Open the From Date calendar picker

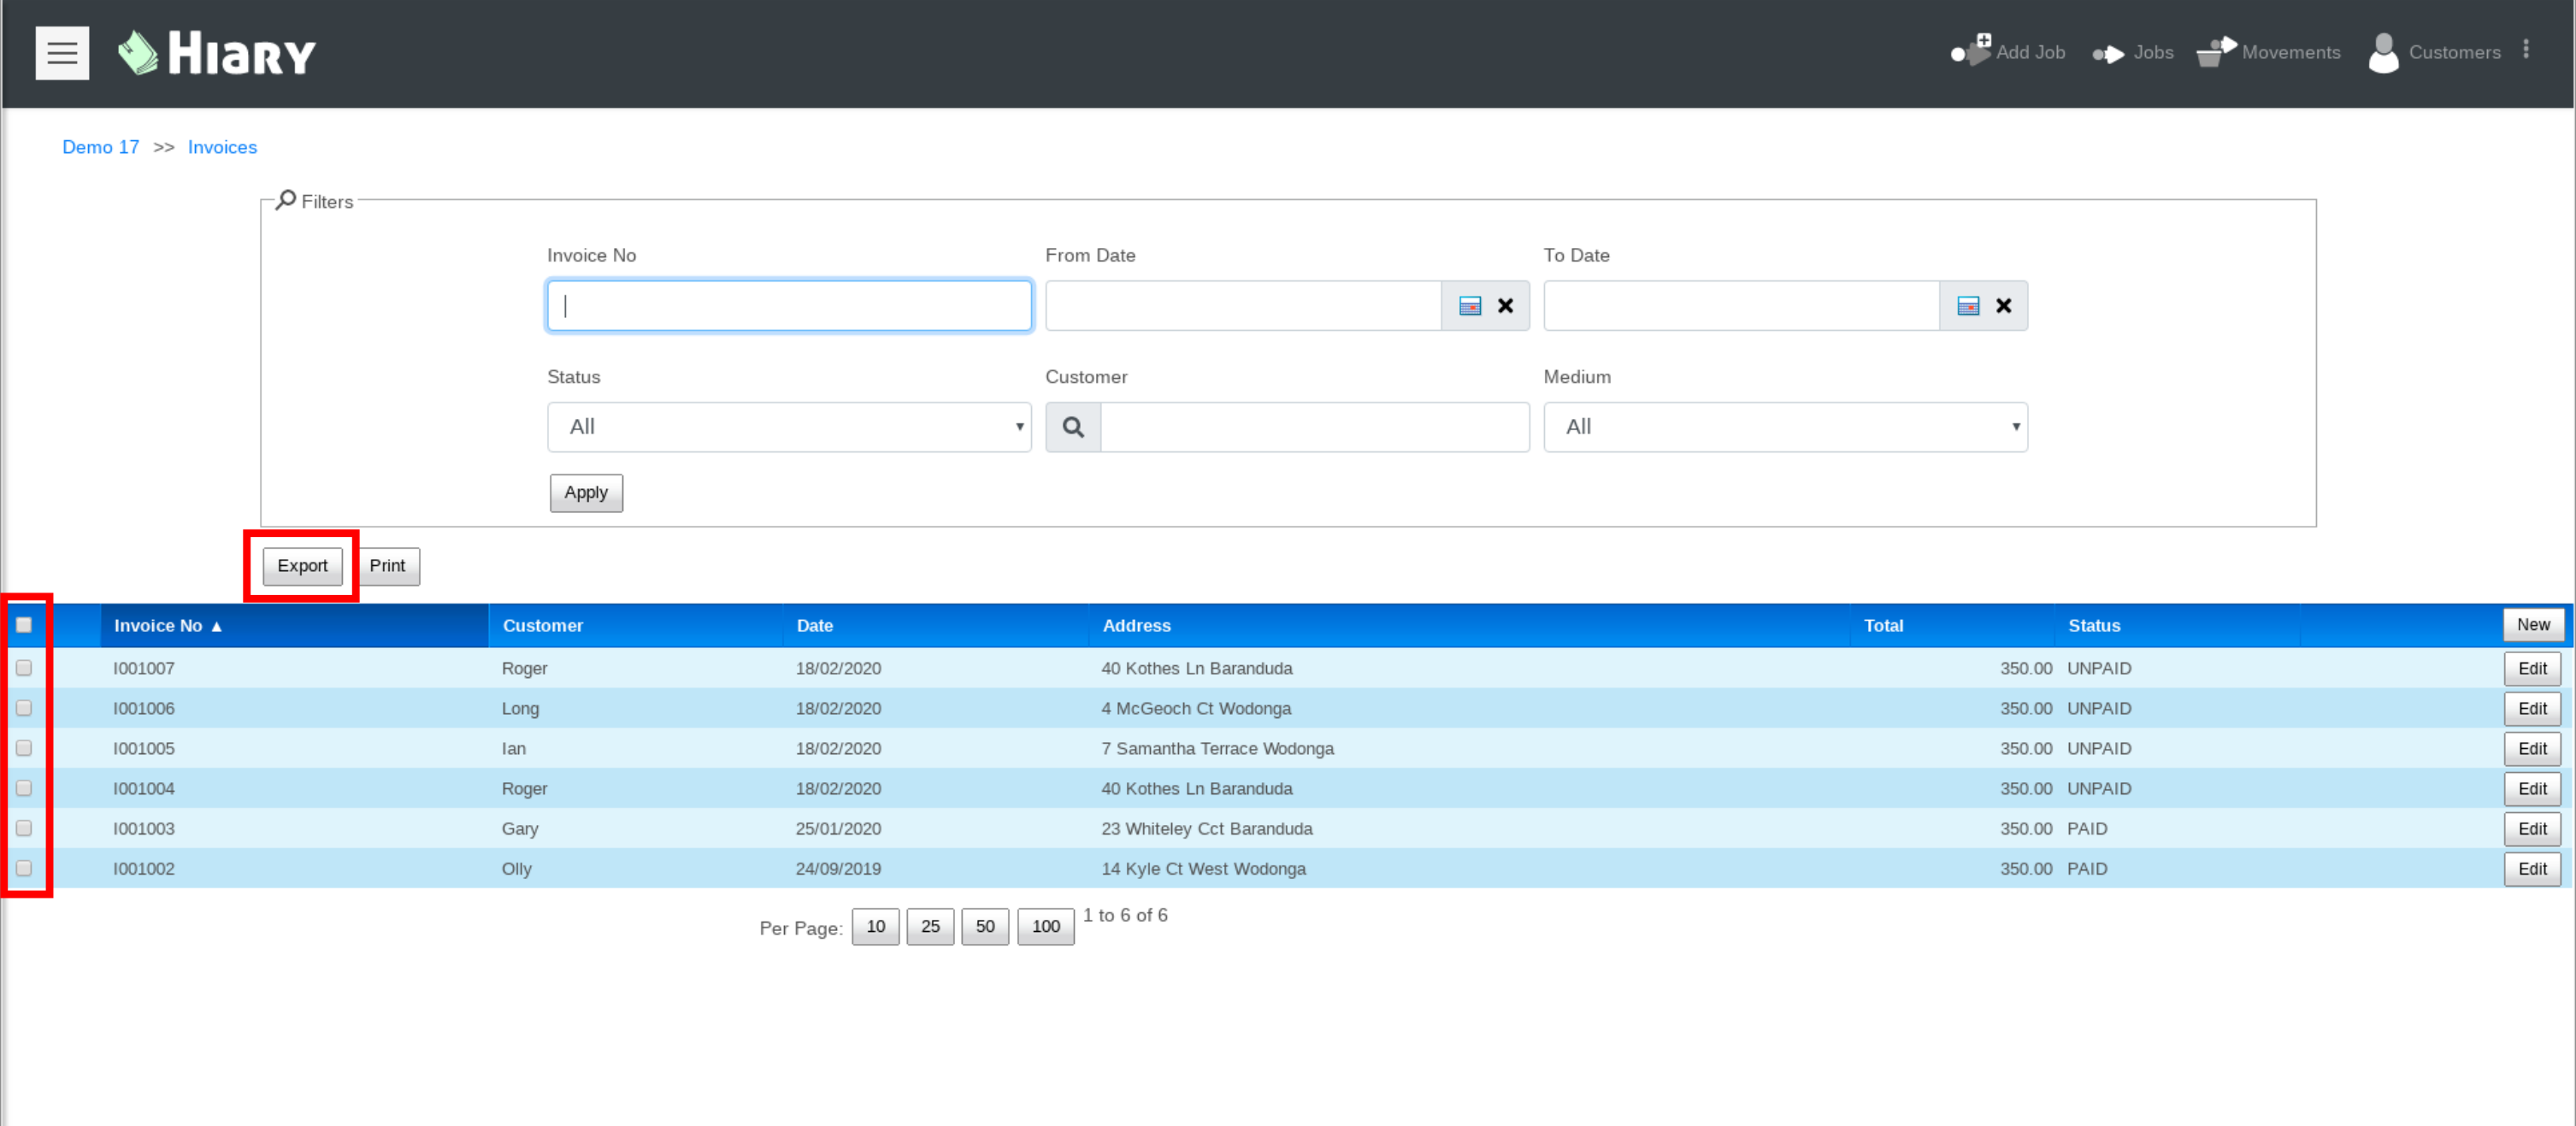1469,306
